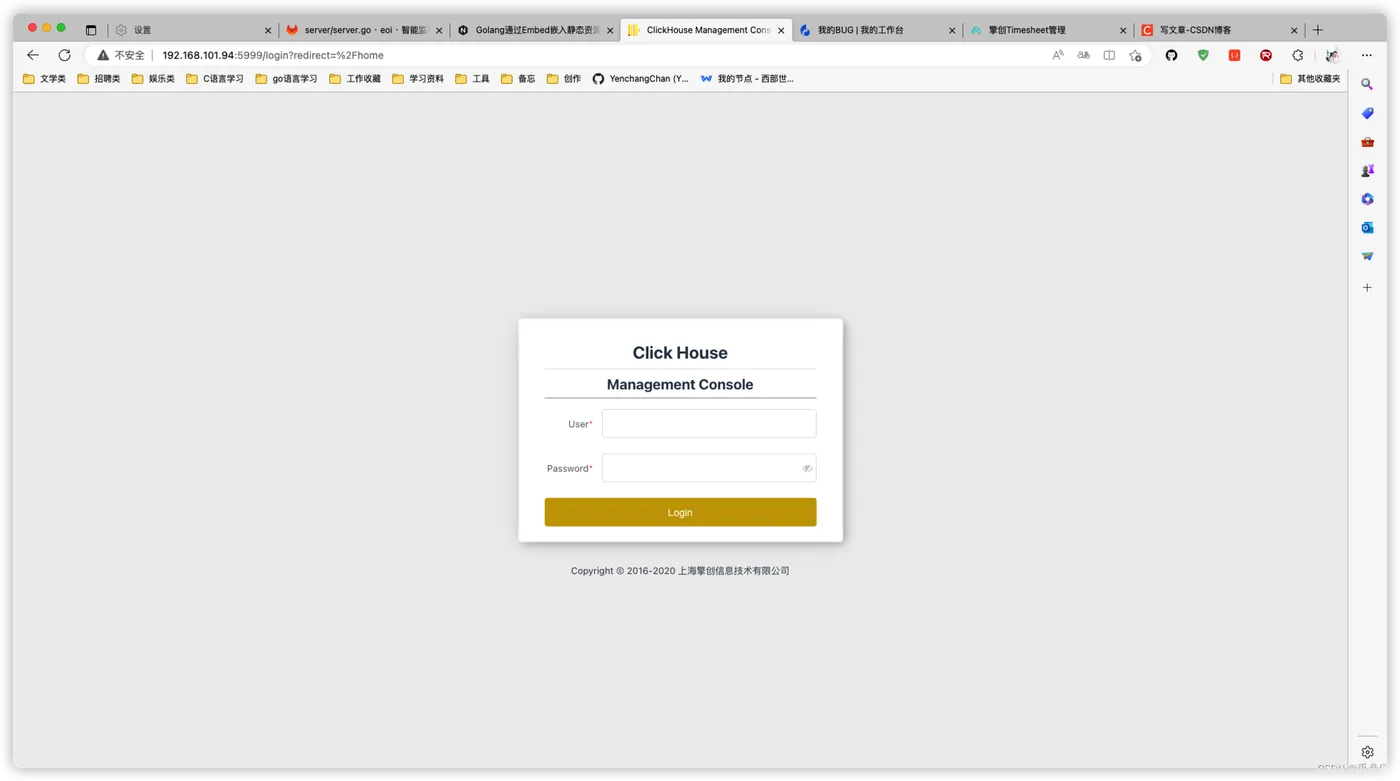The height and width of the screenshot is (781, 1400).
Task: Click the translate page icon
Action: (1083, 55)
